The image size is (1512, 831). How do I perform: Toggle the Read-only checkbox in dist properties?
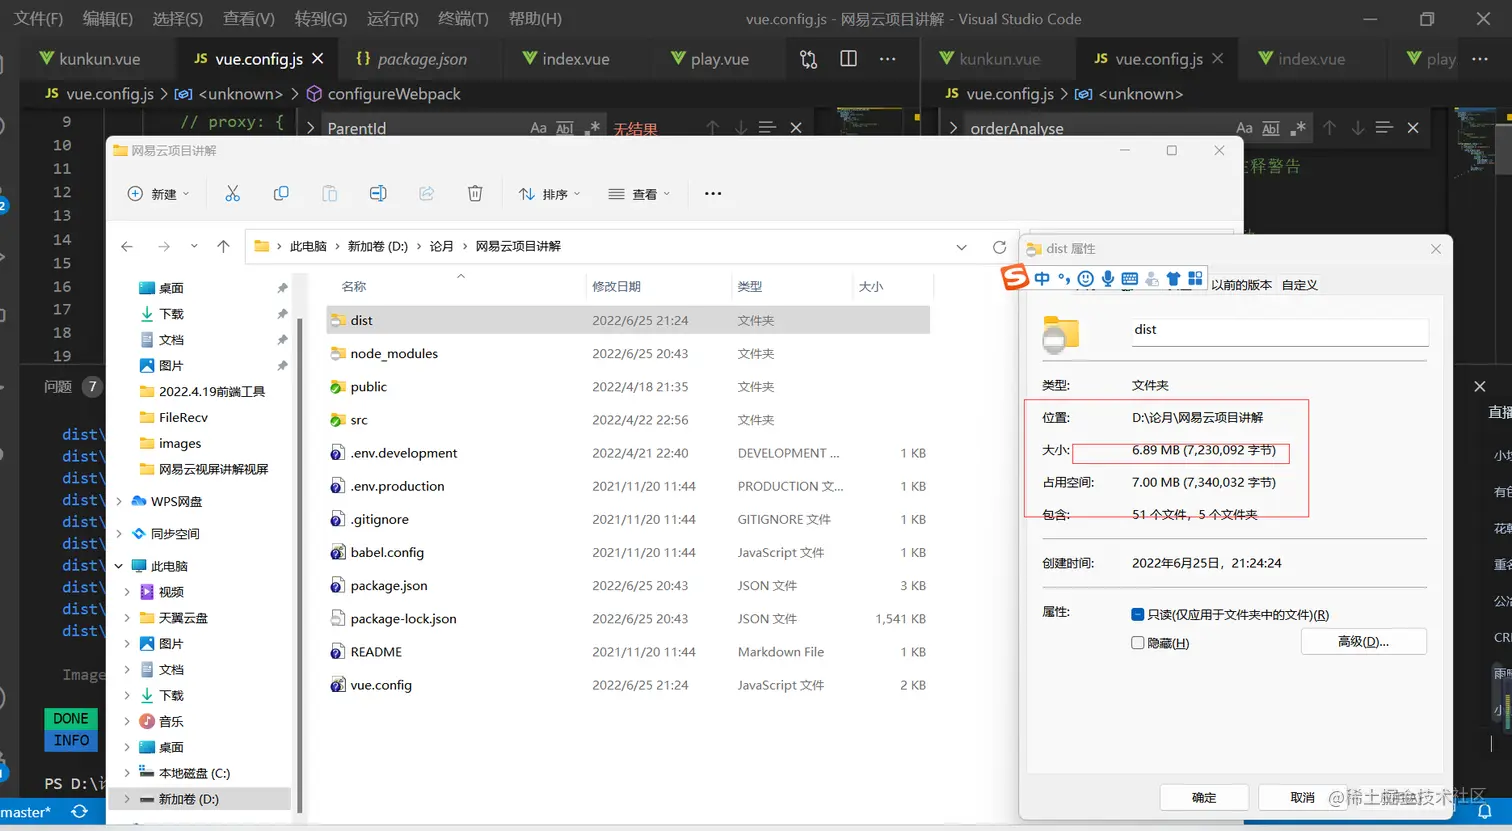[x=1138, y=615]
